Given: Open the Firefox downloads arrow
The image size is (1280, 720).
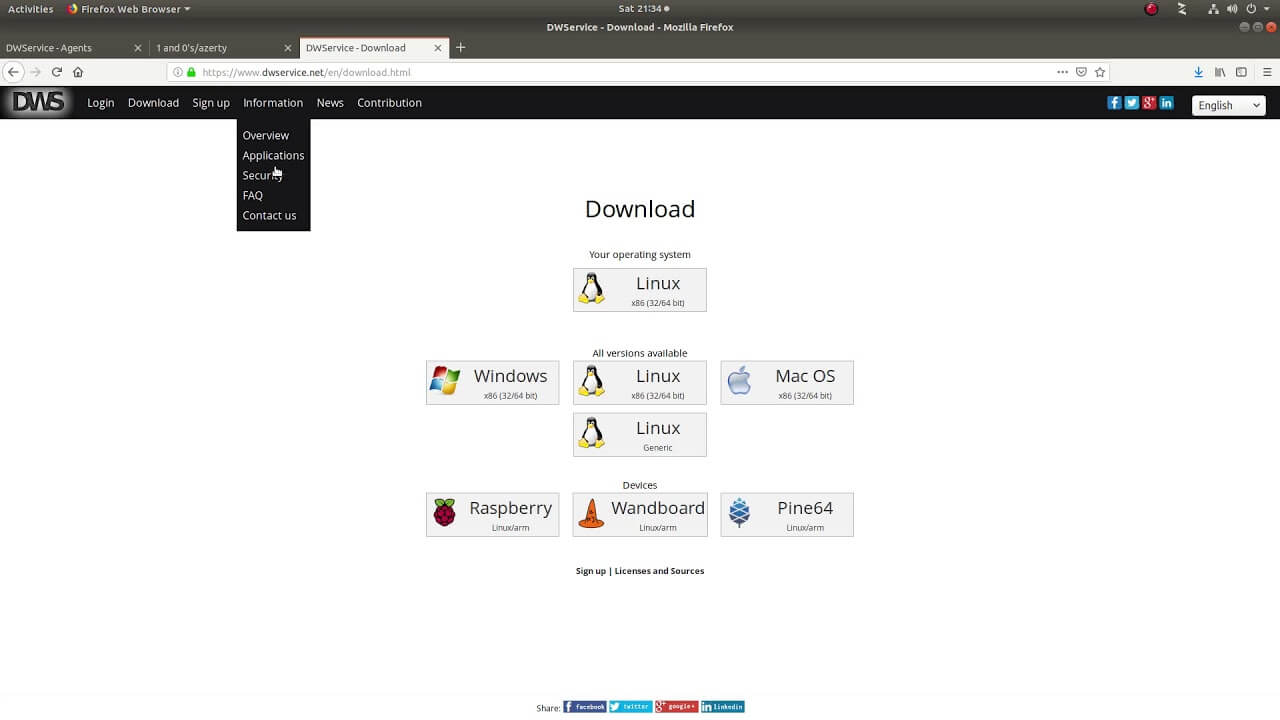Looking at the screenshot, I should 1198,72.
